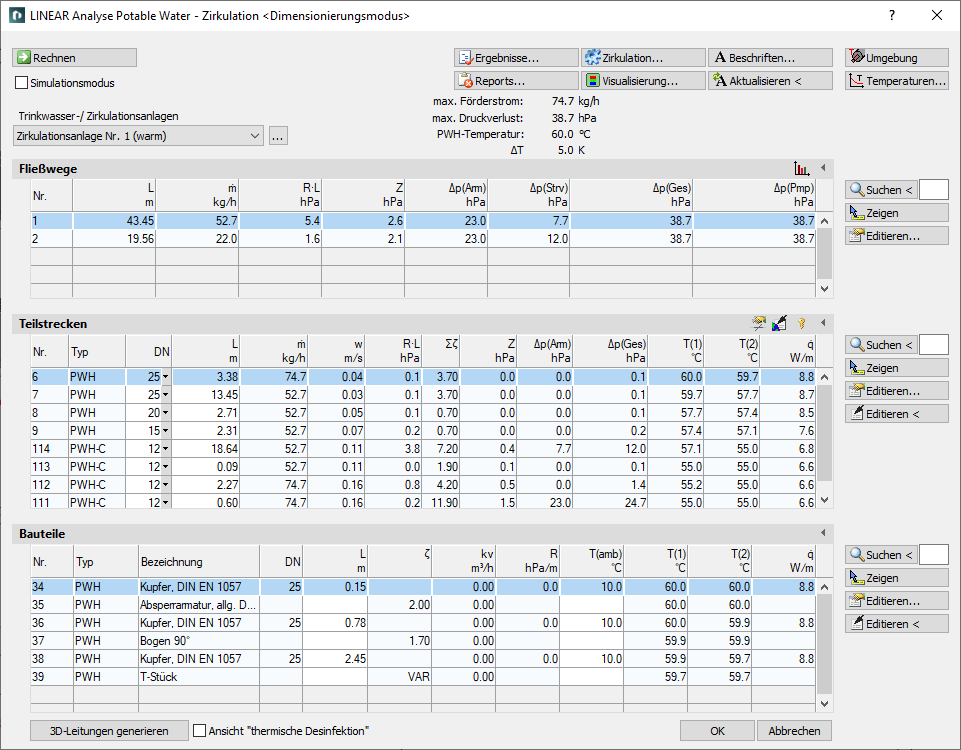Click Editieren... in the Bauteile section
The width and height of the screenshot is (961, 750).
click(x=897, y=600)
